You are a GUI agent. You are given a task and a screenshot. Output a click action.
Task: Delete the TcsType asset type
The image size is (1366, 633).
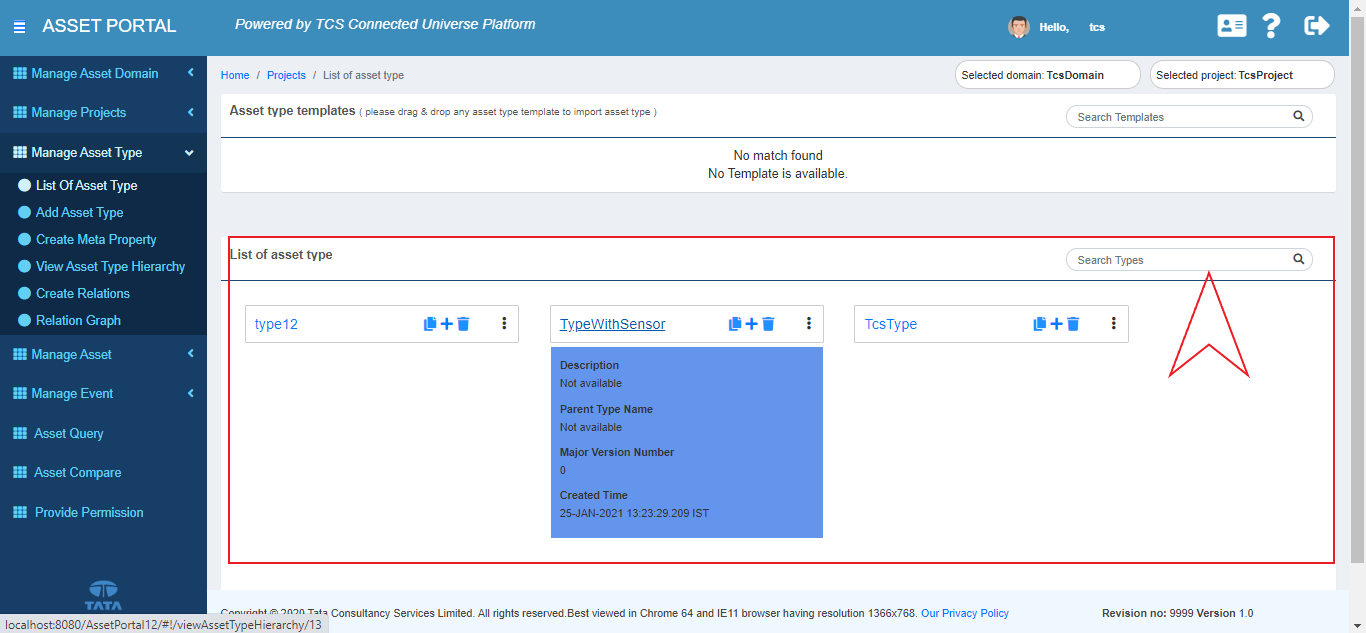click(x=1073, y=324)
